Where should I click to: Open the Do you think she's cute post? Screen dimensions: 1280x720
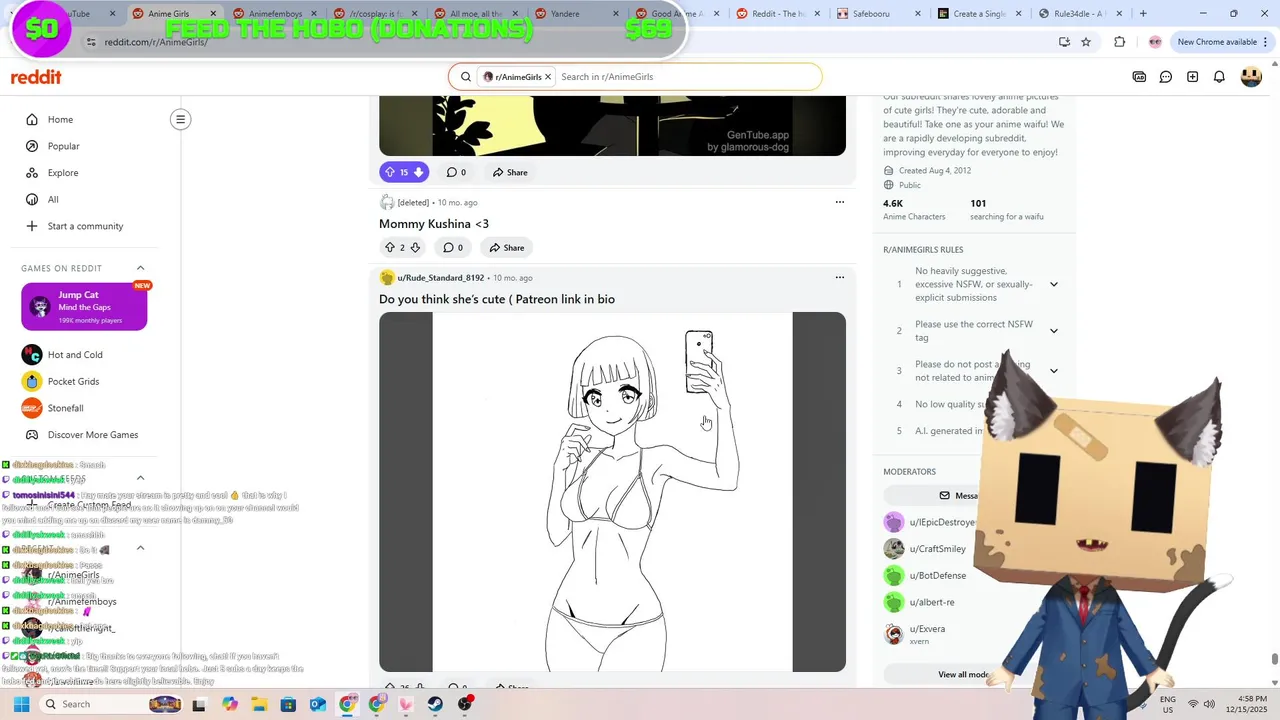pyautogui.click(x=497, y=299)
